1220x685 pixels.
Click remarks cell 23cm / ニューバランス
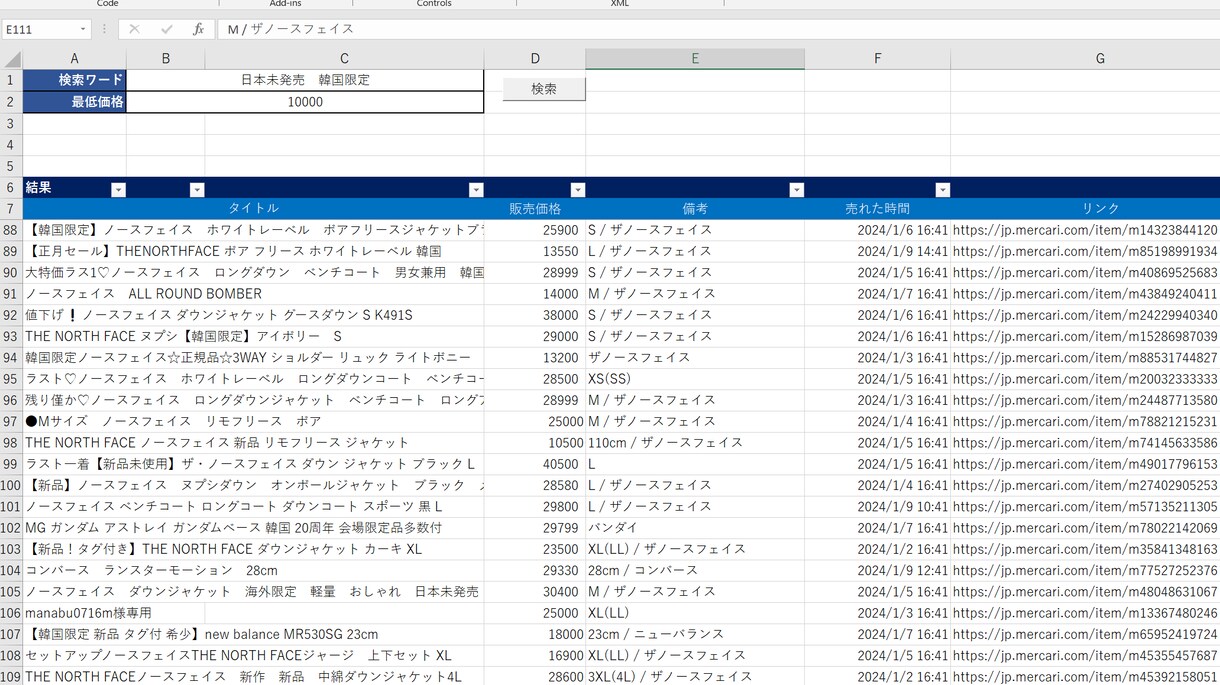[x=695, y=634]
